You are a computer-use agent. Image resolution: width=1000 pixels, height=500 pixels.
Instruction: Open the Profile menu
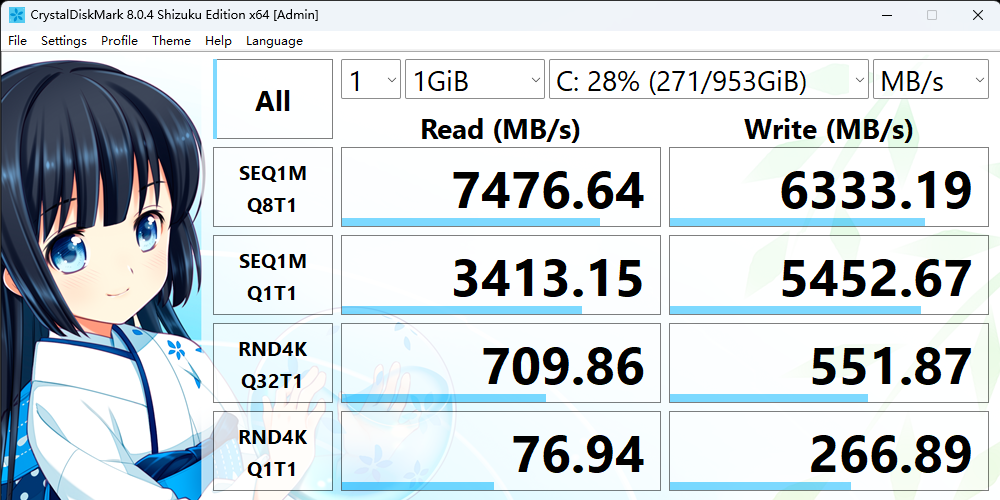click(x=119, y=41)
